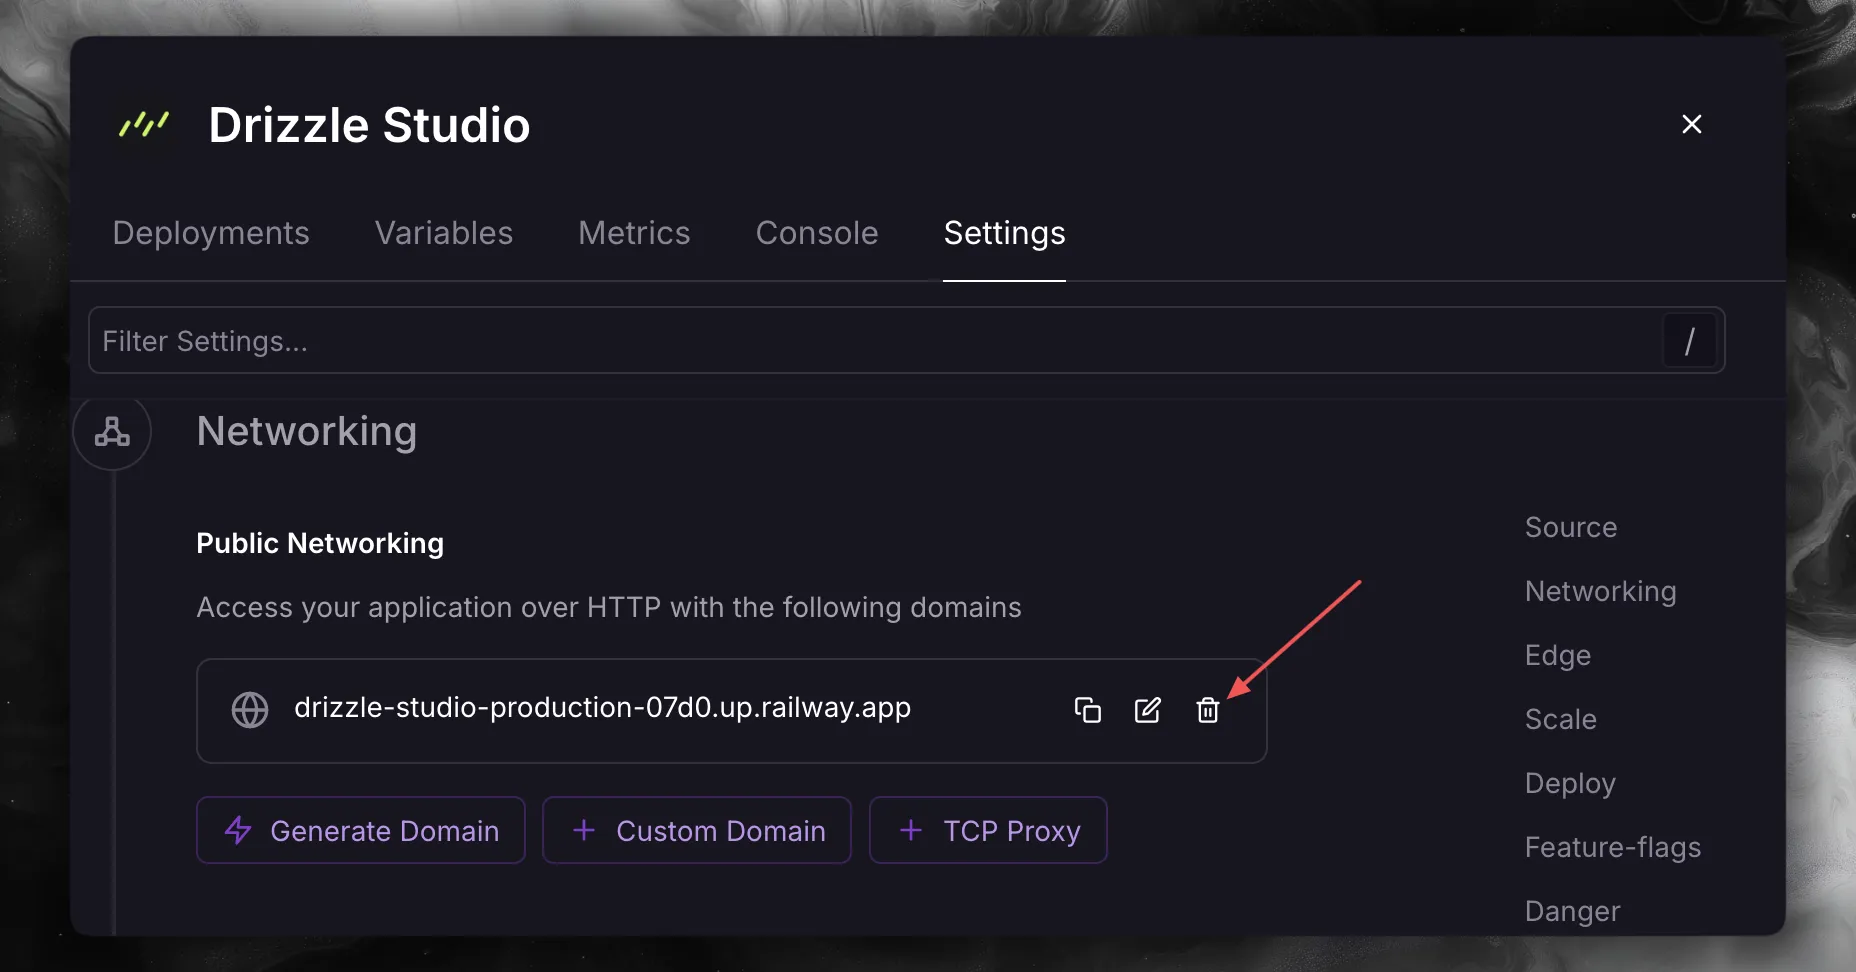Click the slash shortcut key hint
The image size is (1856, 972).
pyautogui.click(x=1690, y=341)
